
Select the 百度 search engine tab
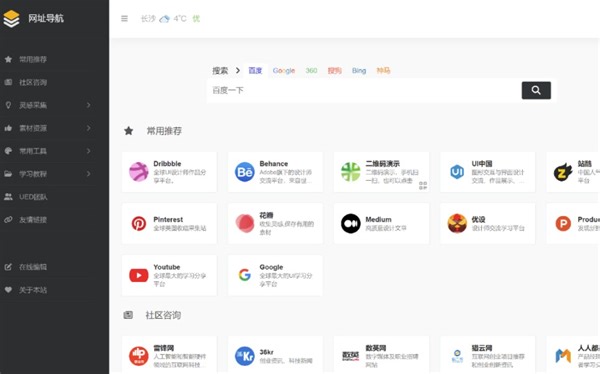pos(255,70)
